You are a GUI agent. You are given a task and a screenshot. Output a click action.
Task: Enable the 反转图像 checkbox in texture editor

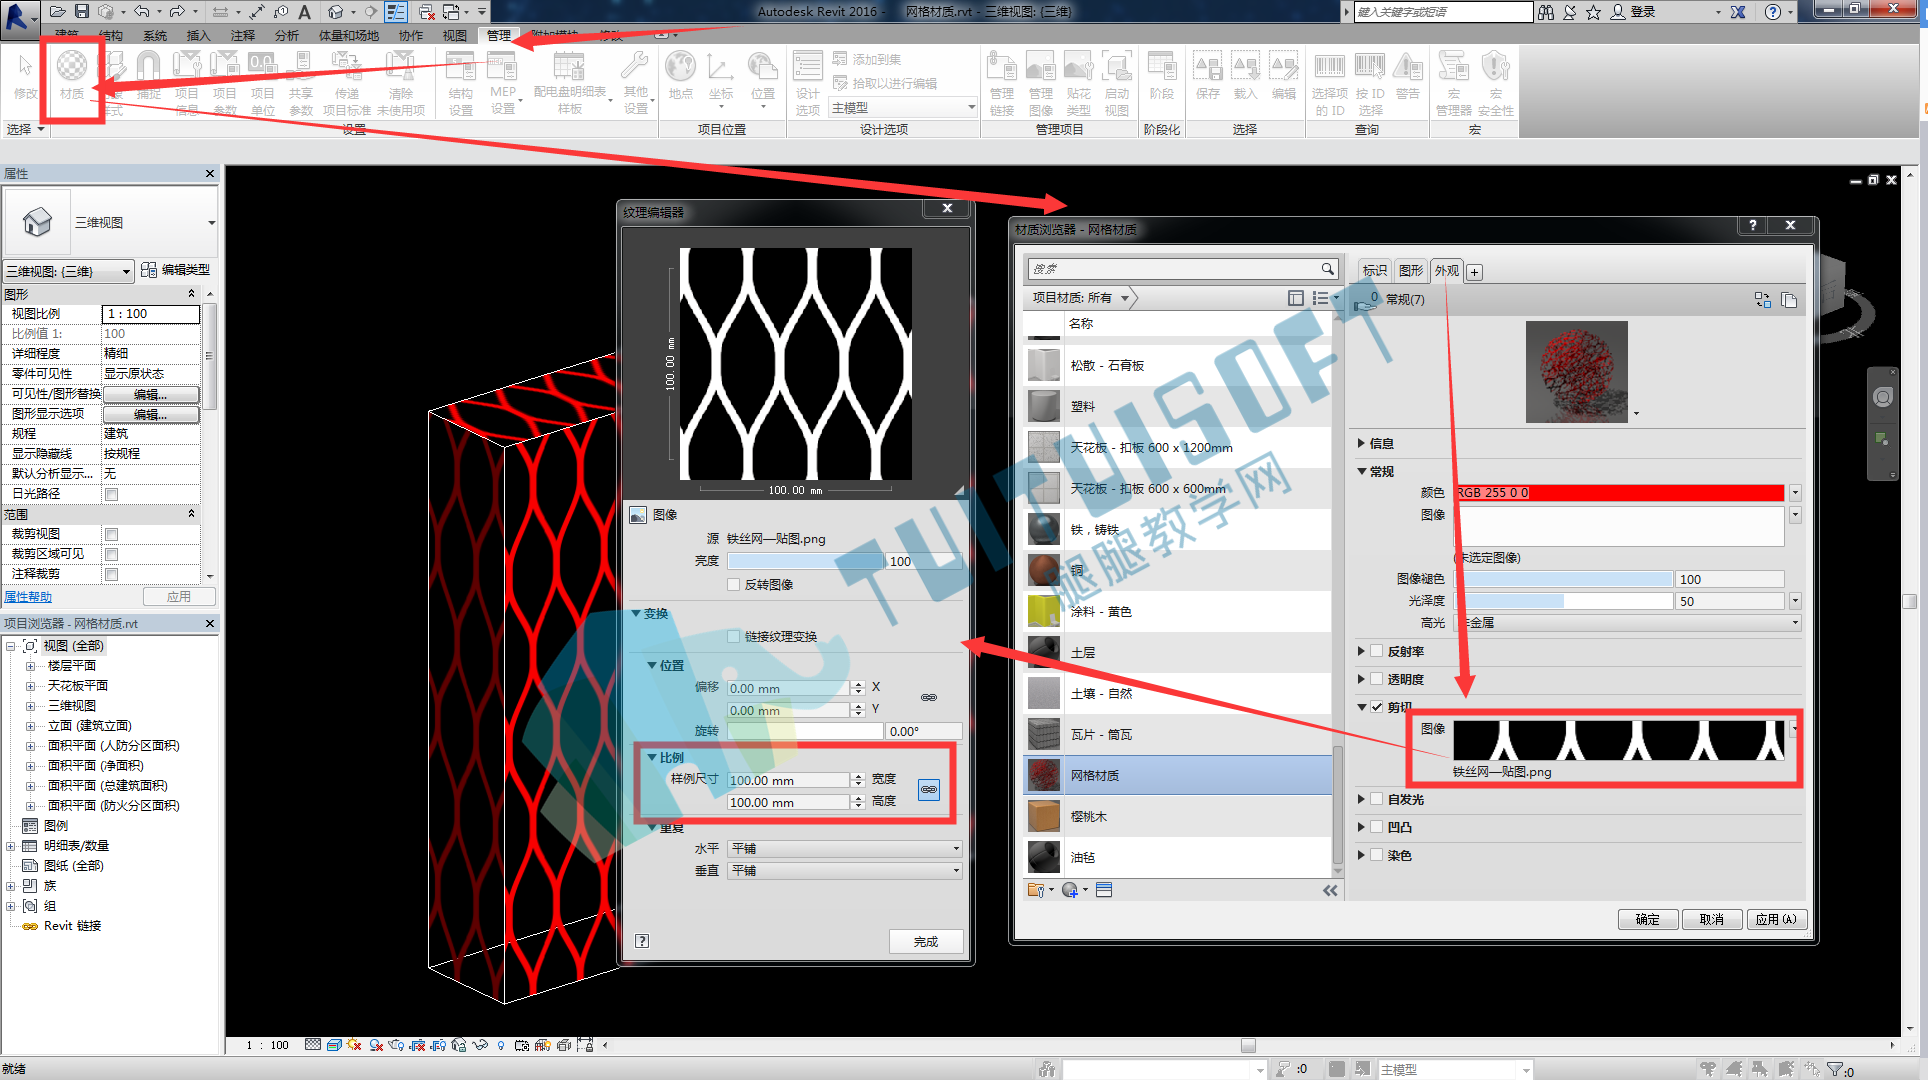[734, 584]
